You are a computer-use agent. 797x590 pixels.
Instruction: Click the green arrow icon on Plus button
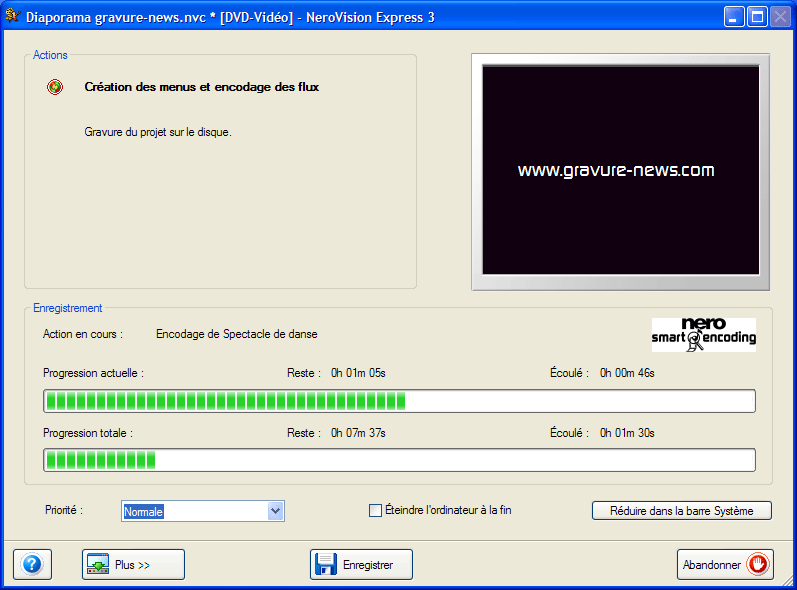[x=98, y=564]
